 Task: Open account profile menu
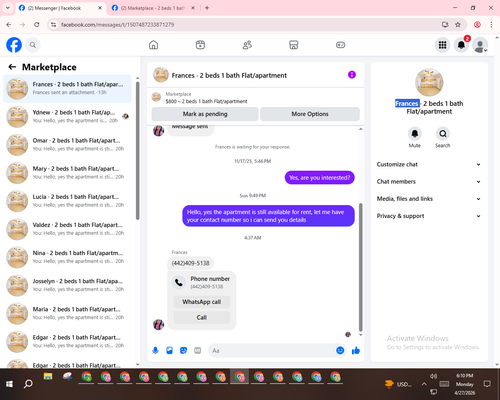[480, 45]
